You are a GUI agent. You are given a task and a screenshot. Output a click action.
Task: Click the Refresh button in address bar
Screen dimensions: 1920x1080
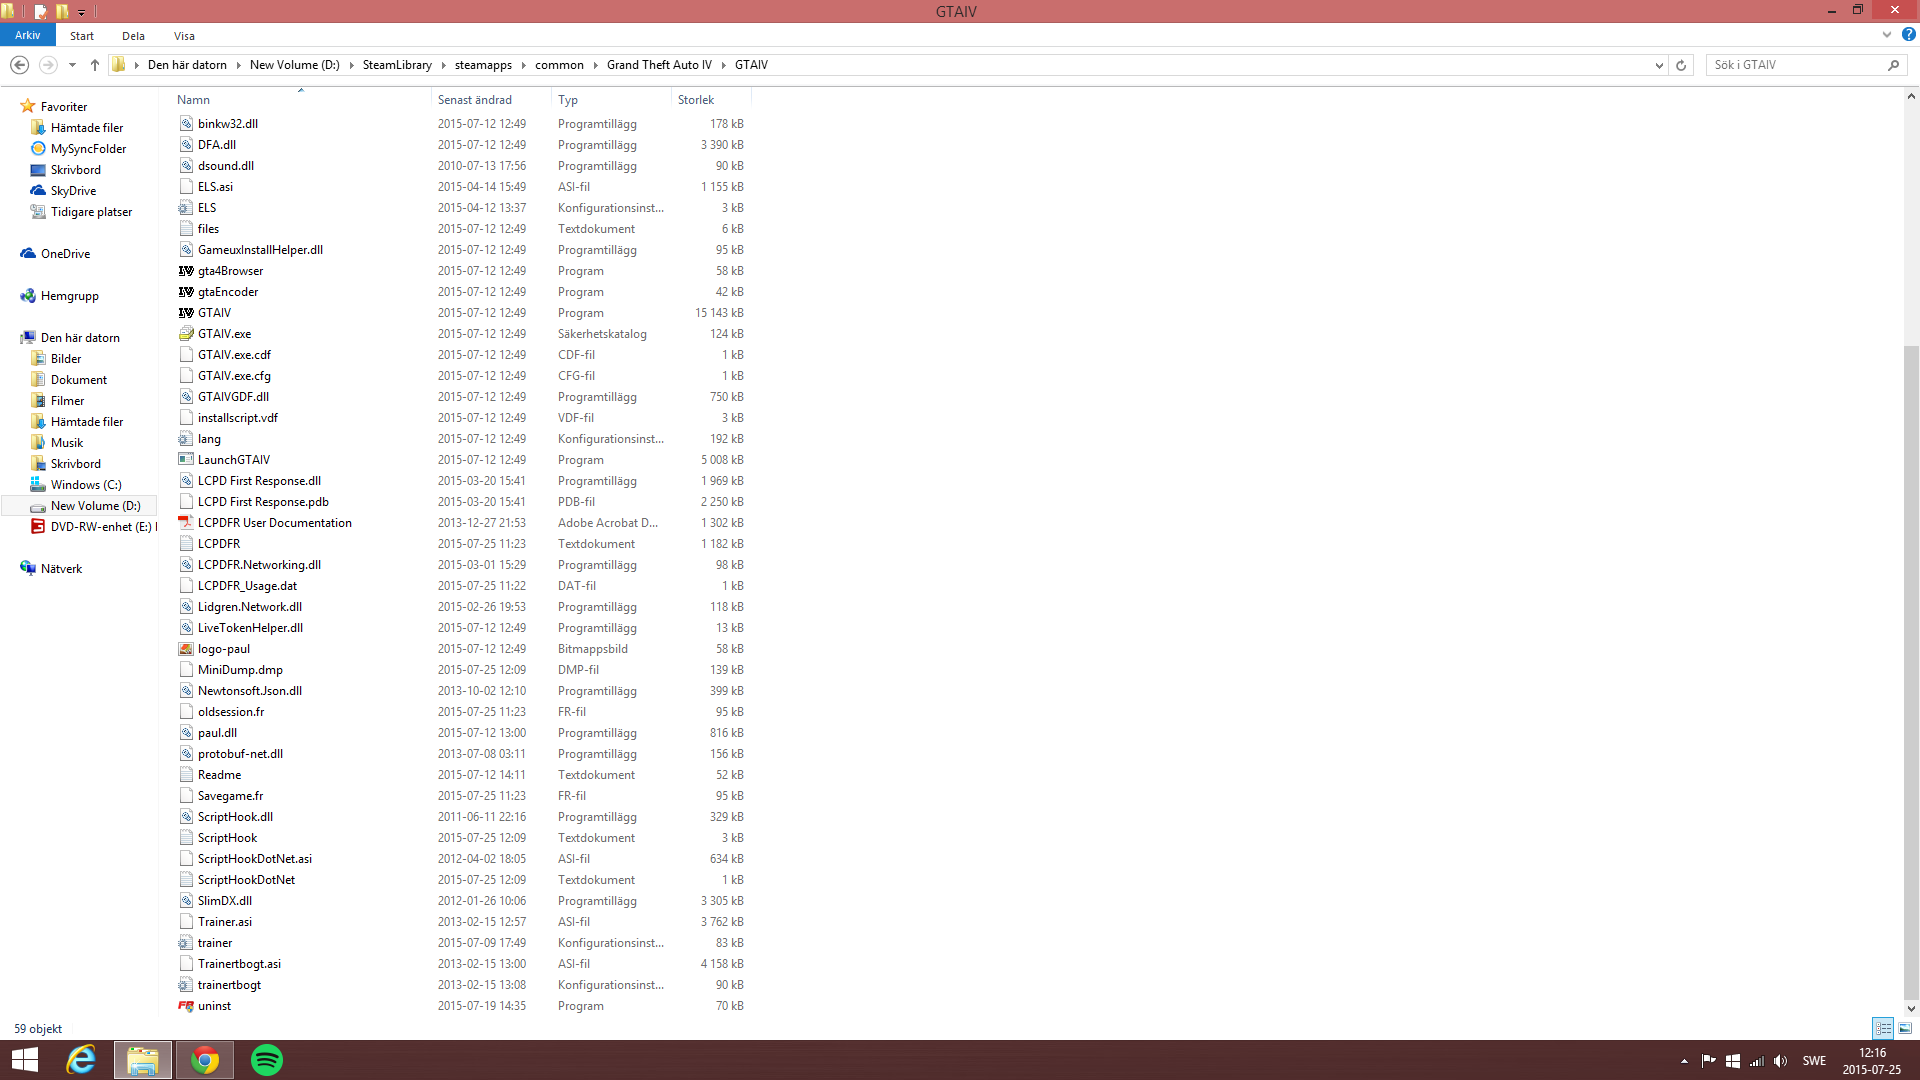(1681, 65)
